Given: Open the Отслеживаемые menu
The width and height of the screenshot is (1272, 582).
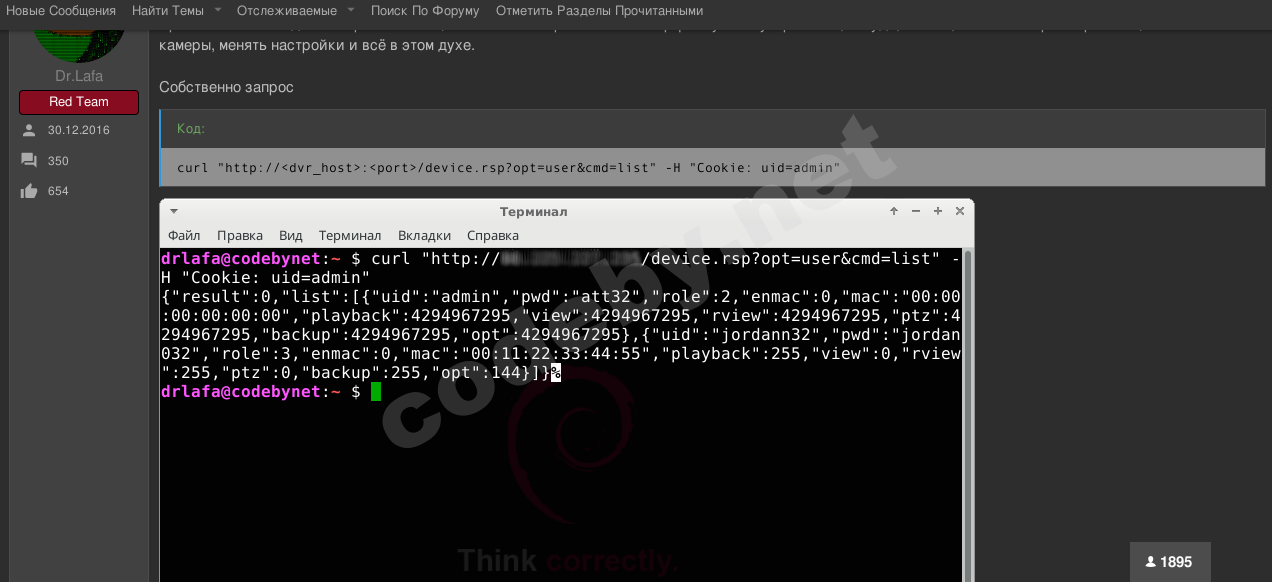Looking at the screenshot, I should coord(287,11).
